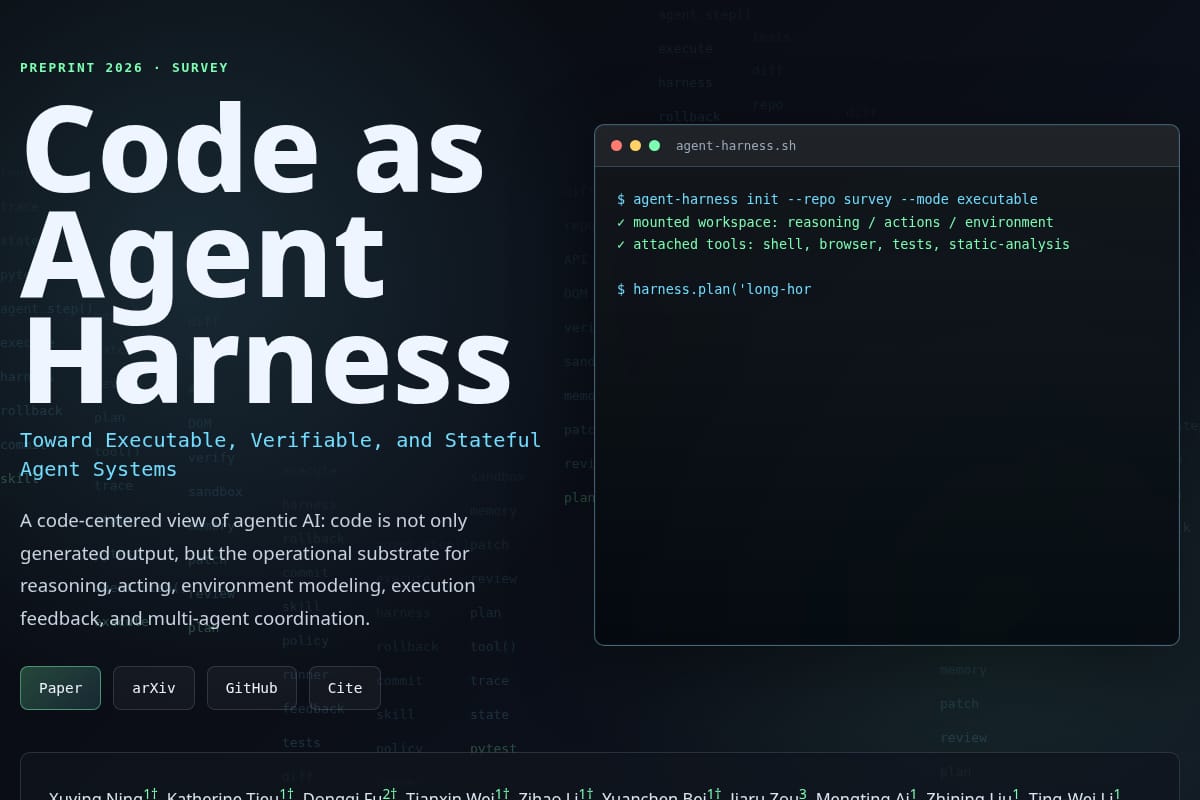
Task: Click author name Tianxin Wei
Action: 450,796
